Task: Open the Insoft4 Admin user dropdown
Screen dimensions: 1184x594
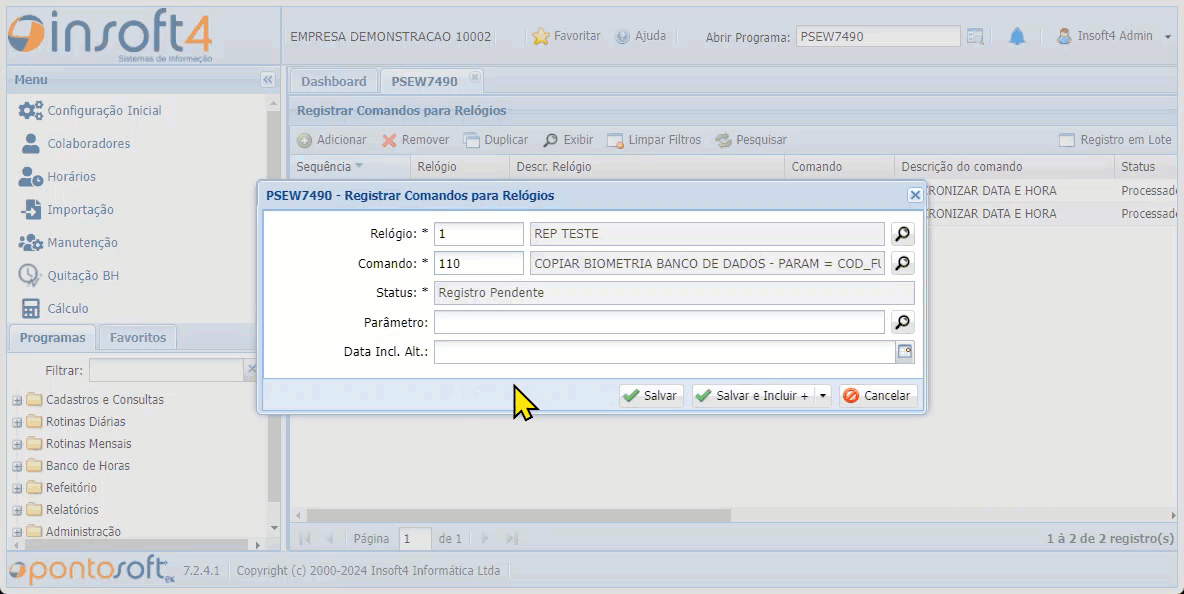Action: tap(1166, 37)
